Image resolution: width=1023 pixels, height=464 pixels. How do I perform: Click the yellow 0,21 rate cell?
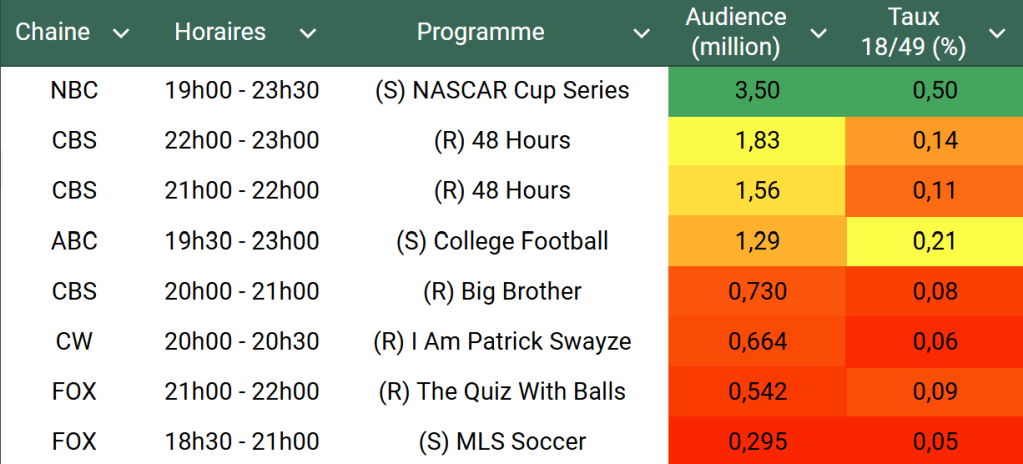click(934, 241)
